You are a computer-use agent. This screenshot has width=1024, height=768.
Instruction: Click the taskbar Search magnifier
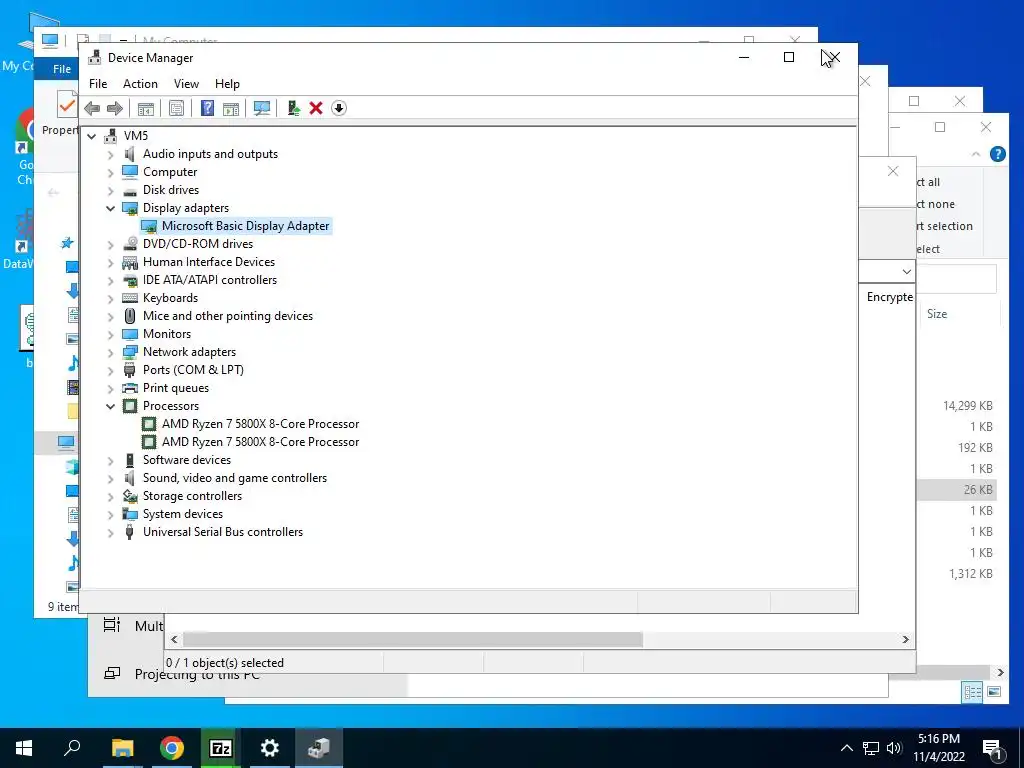coord(72,748)
